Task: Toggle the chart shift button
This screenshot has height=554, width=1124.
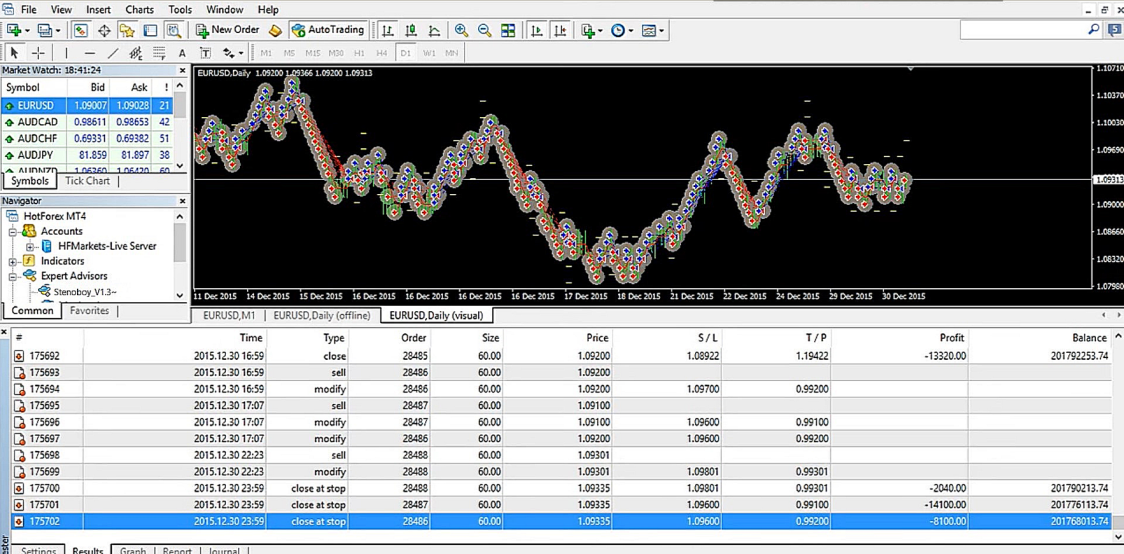Action: 560,31
